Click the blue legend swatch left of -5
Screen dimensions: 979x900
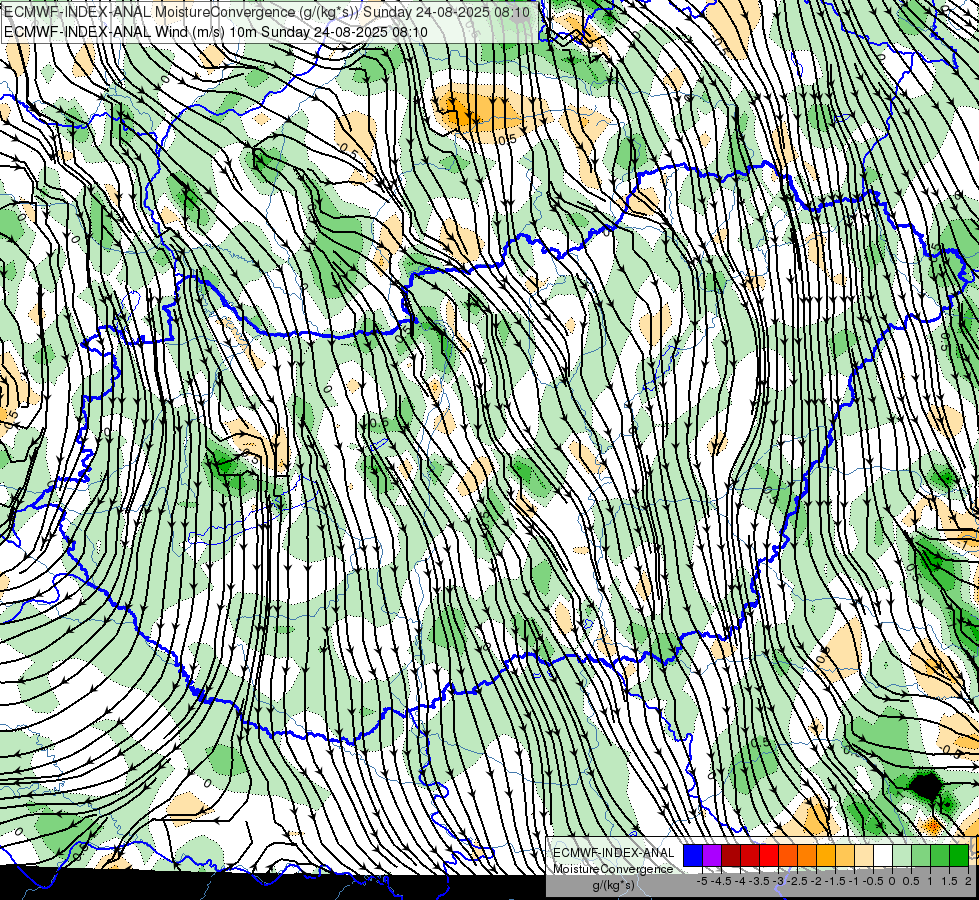coord(693,855)
